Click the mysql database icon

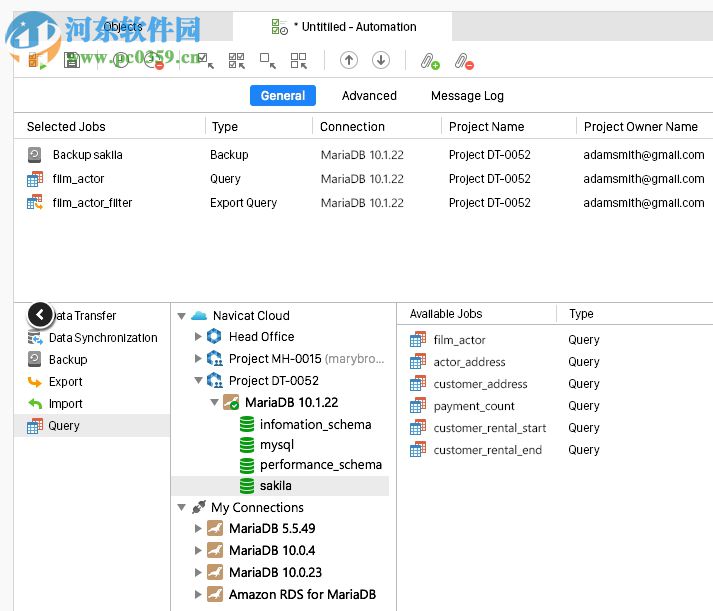coord(247,445)
